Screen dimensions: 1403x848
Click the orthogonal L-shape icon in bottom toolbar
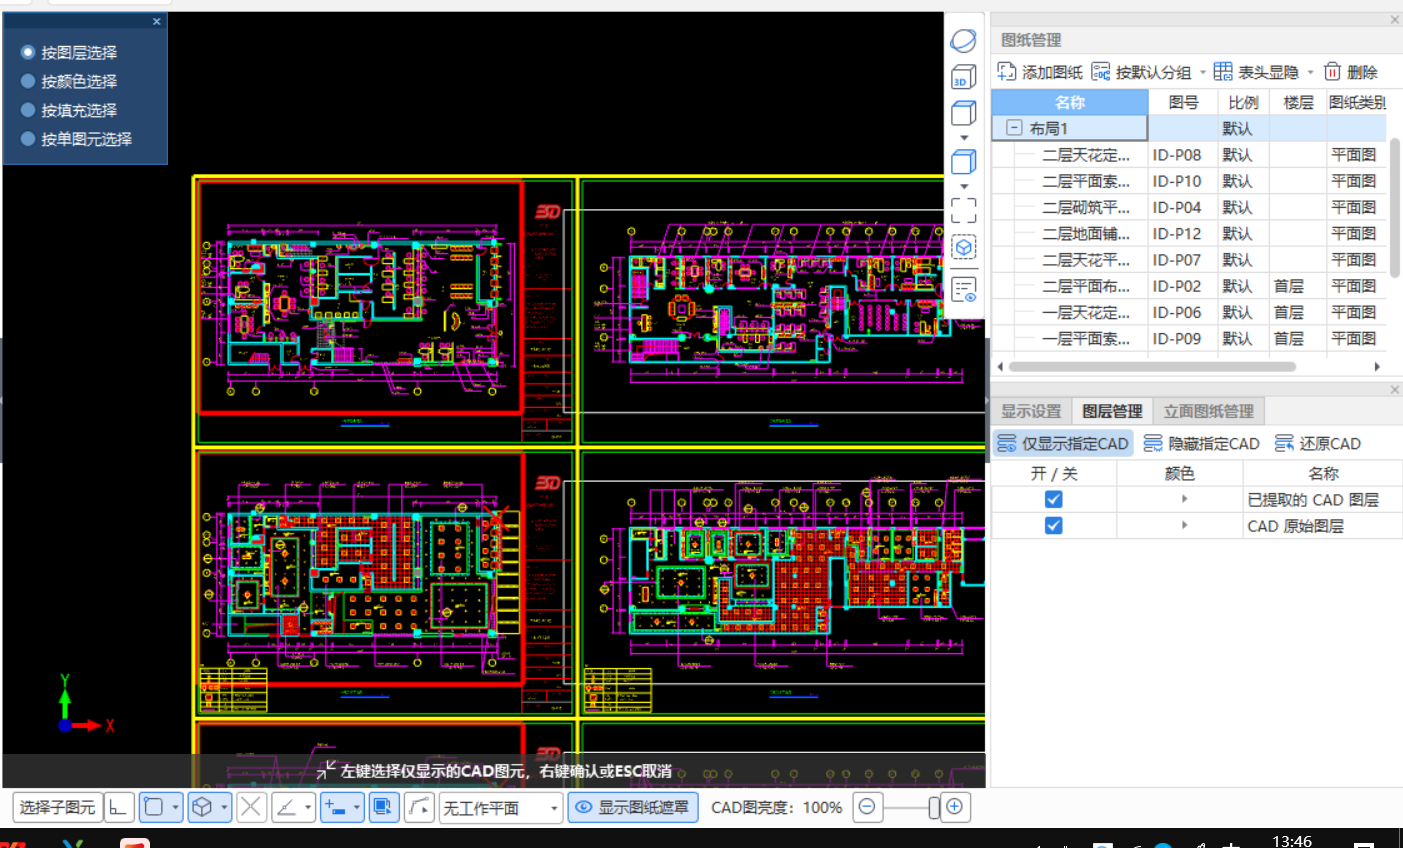pos(119,807)
